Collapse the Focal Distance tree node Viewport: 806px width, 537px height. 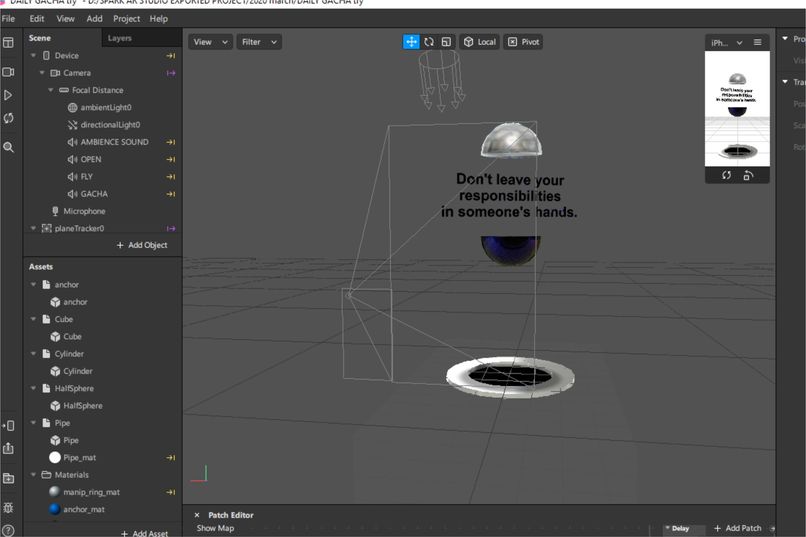click(50, 90)
